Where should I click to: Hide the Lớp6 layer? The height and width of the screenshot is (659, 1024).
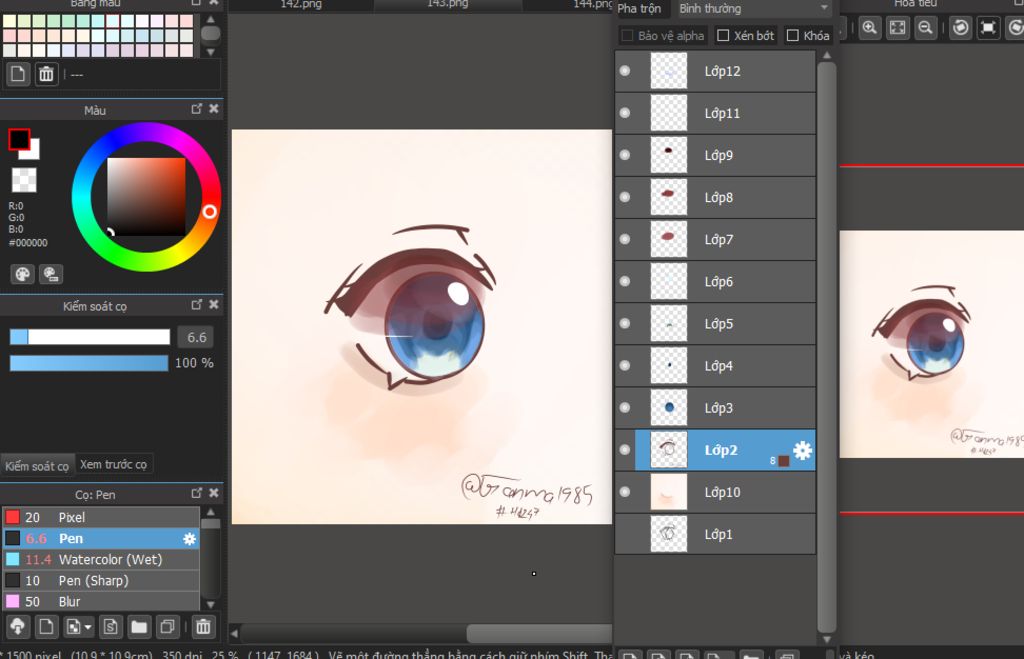[625, 281]
